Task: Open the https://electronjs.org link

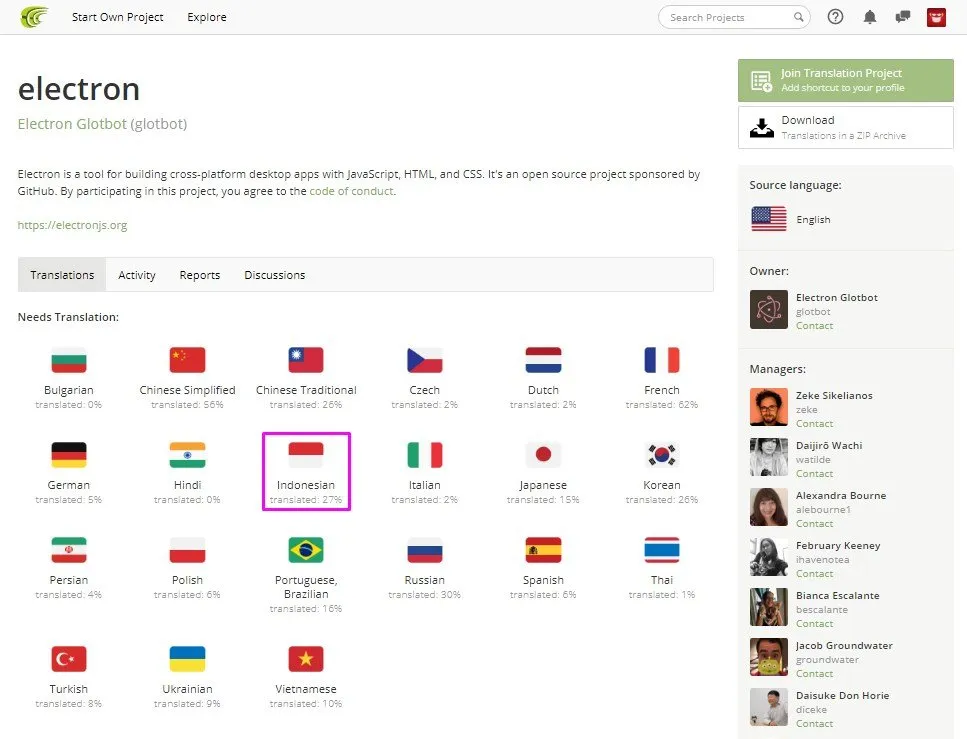Action: point(72,225)
